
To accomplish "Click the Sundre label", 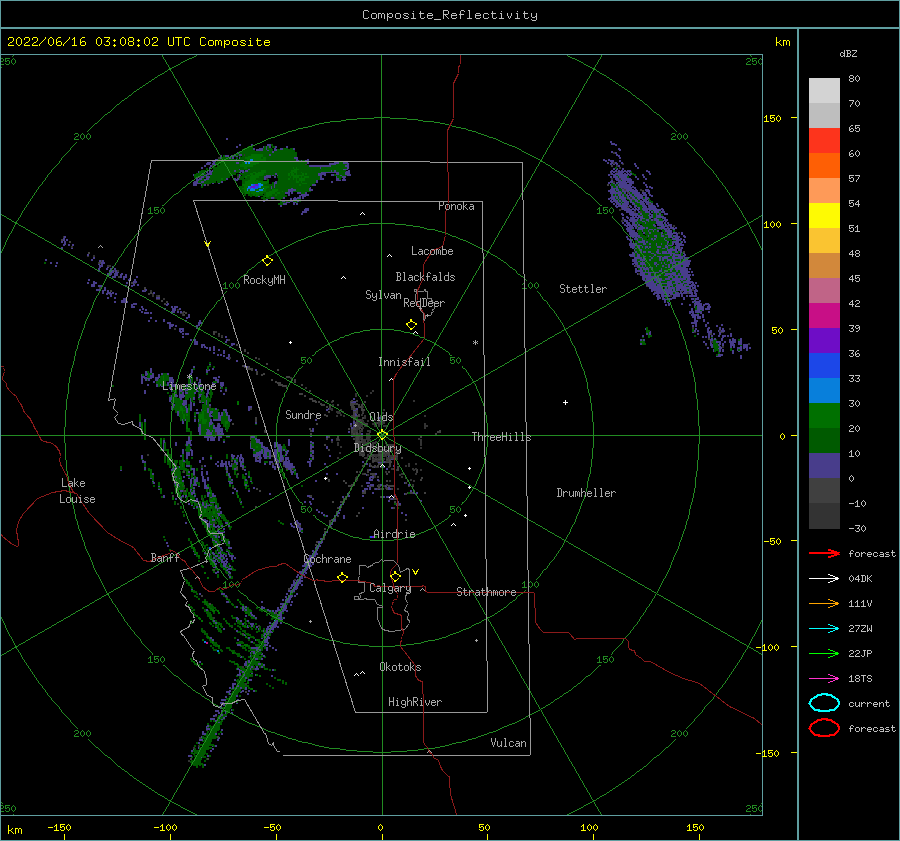I will click(x=303, y=415).
